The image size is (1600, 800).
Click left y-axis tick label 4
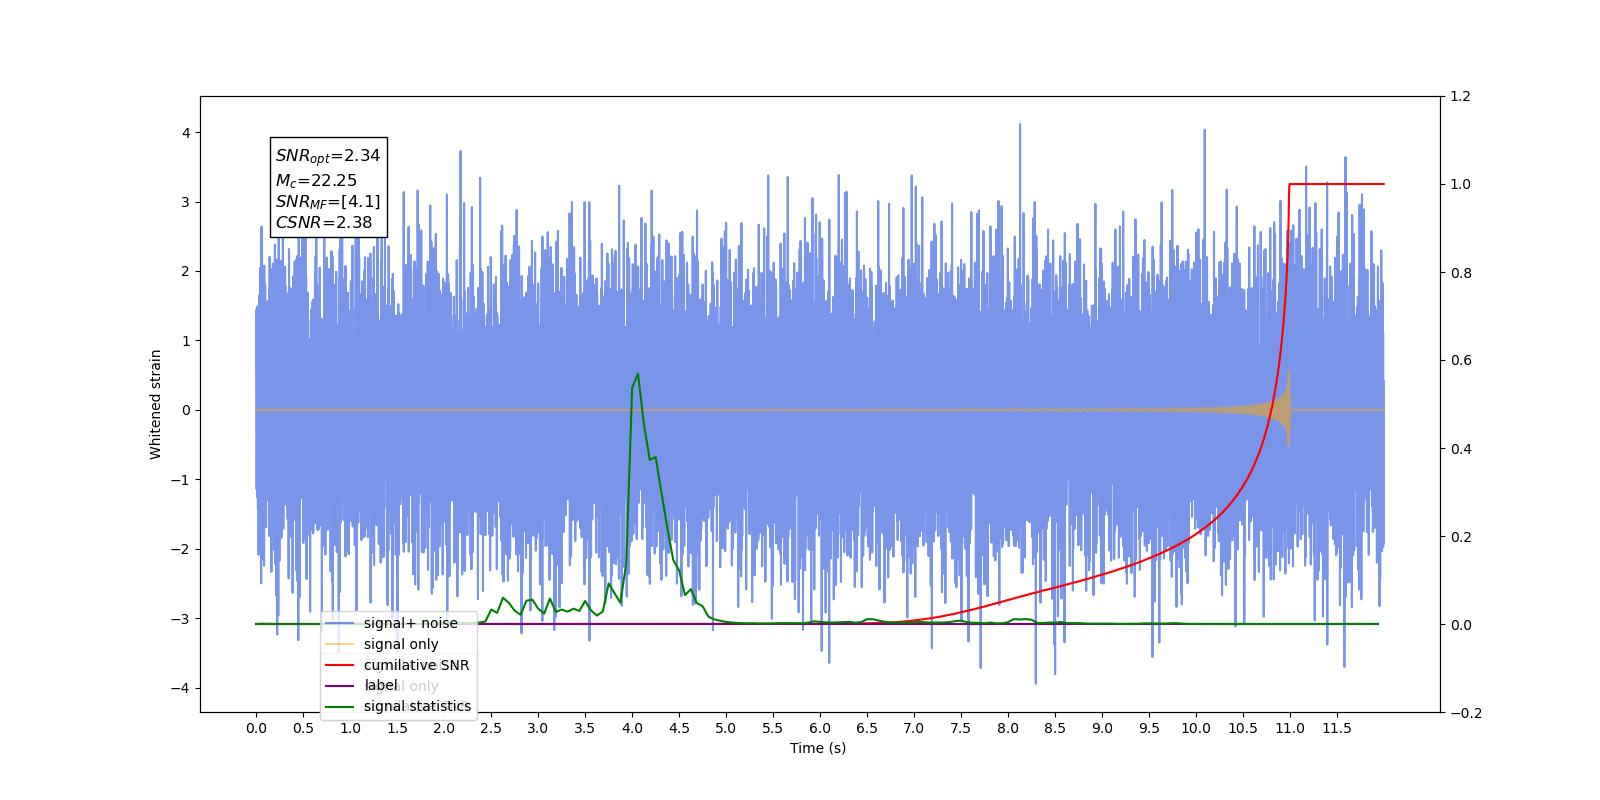pos(186,133)
